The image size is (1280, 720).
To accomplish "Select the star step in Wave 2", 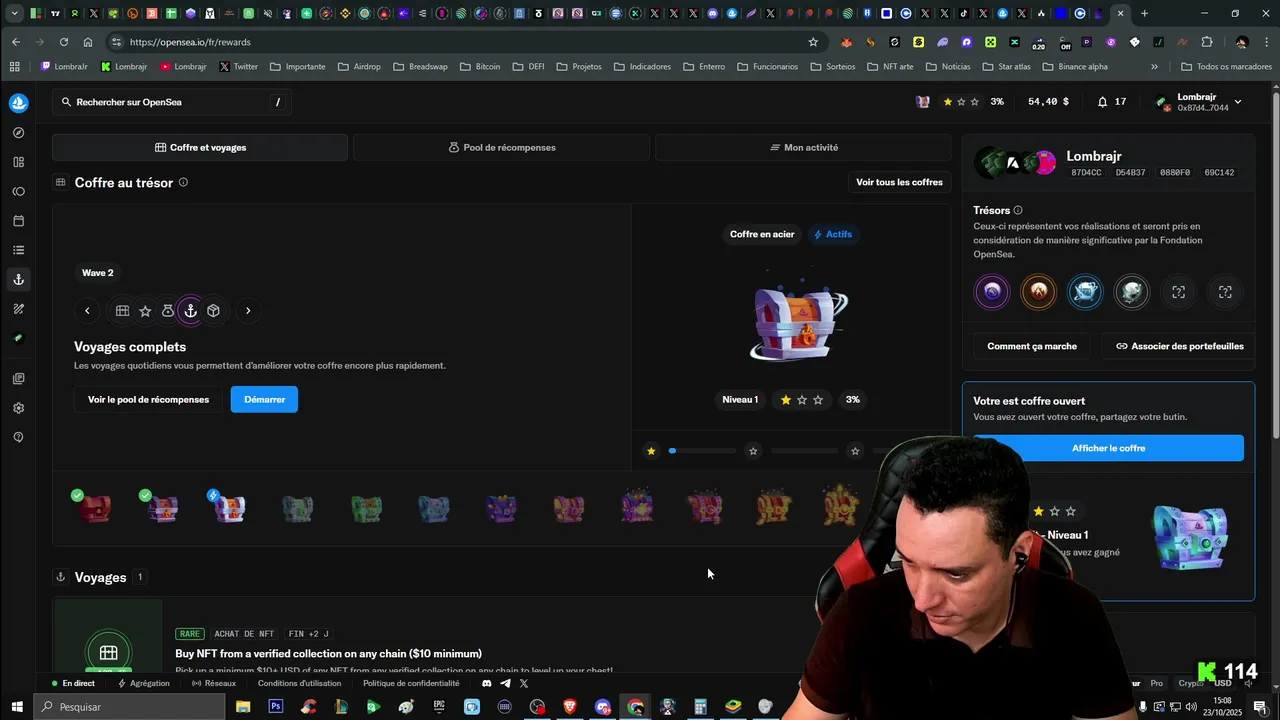I will 145,311.
